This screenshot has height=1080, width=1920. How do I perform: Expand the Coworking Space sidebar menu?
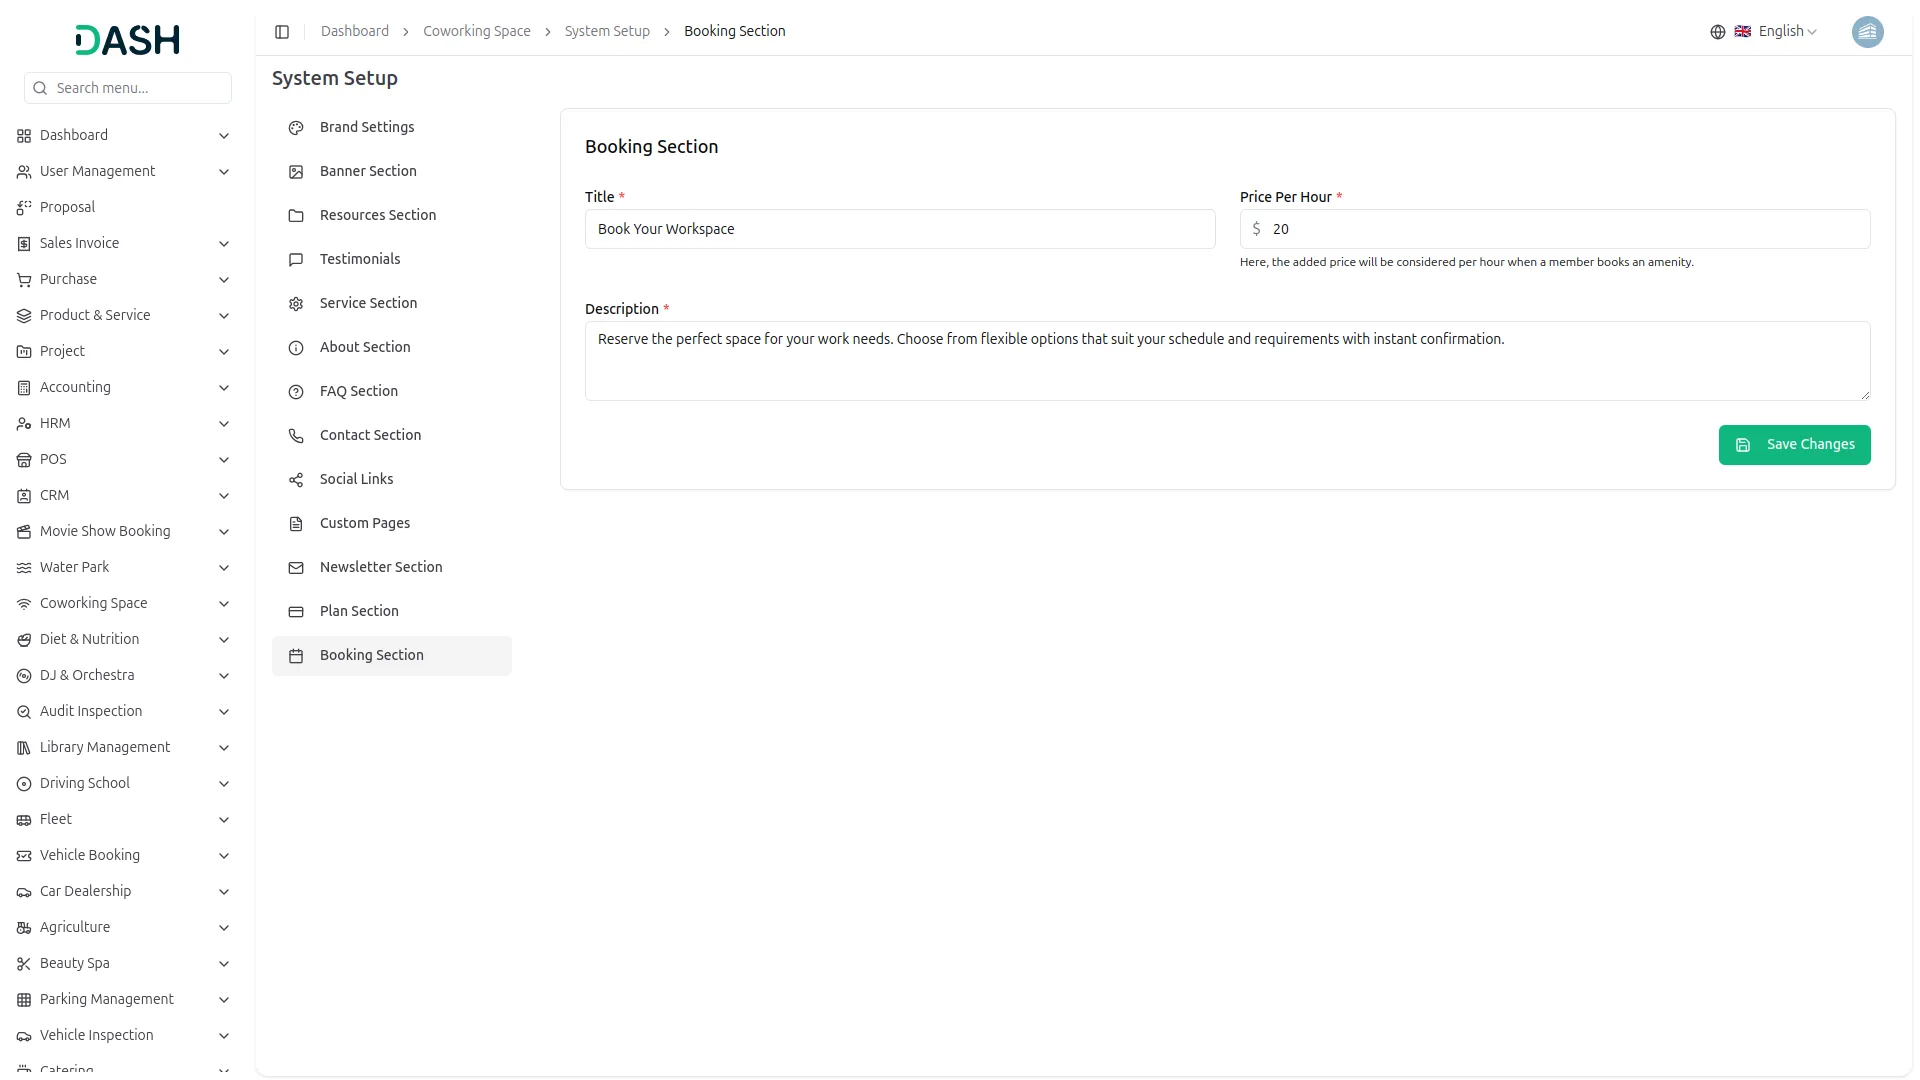coord(93,604)
